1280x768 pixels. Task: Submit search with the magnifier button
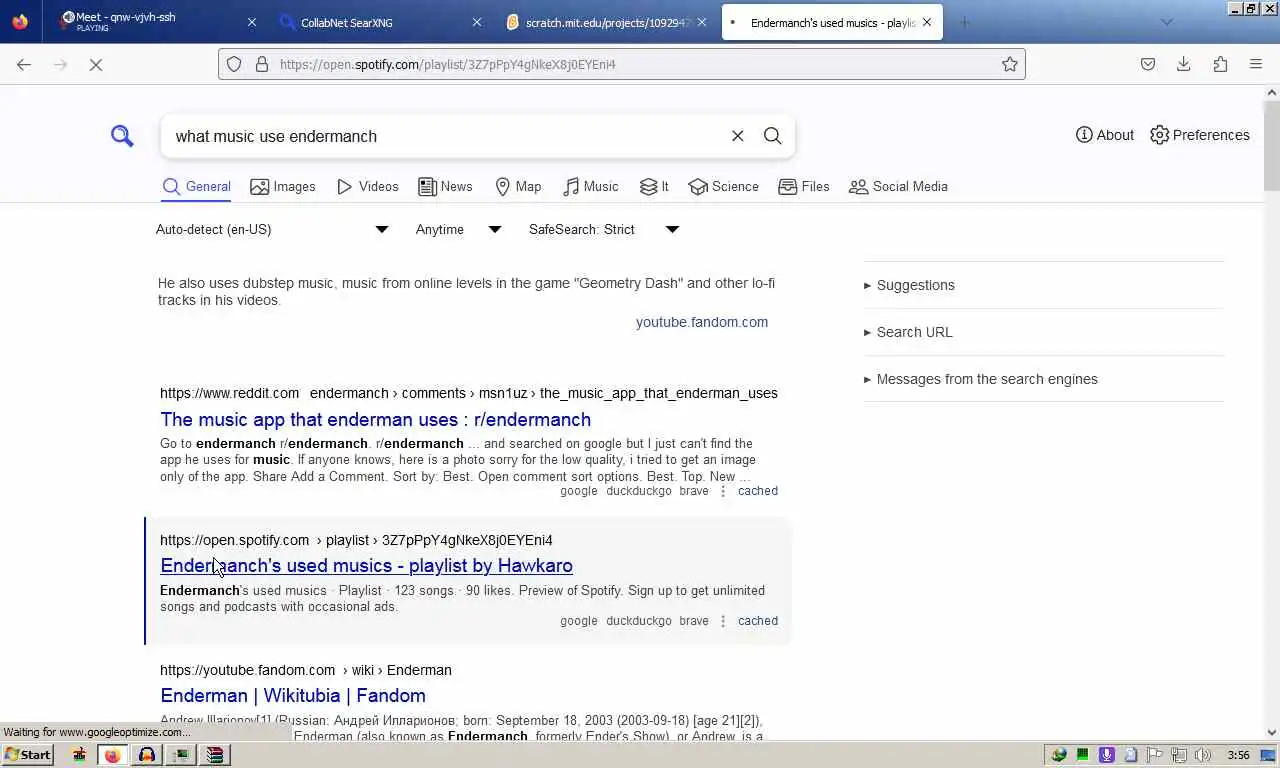pyautogui.click(x=773, y=136)
